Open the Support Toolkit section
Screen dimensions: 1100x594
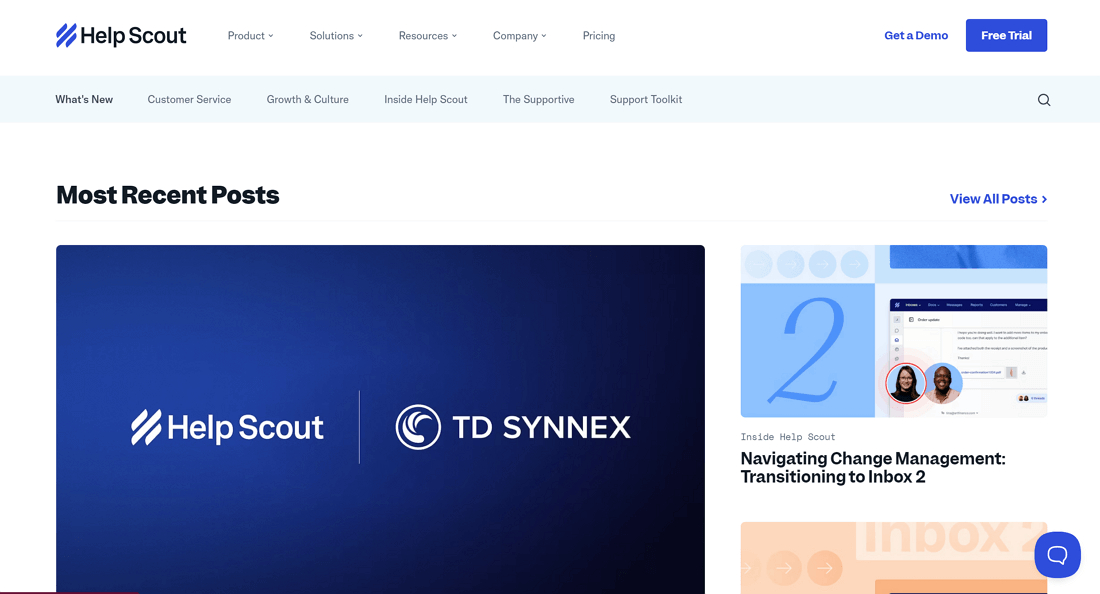point(646,100)
